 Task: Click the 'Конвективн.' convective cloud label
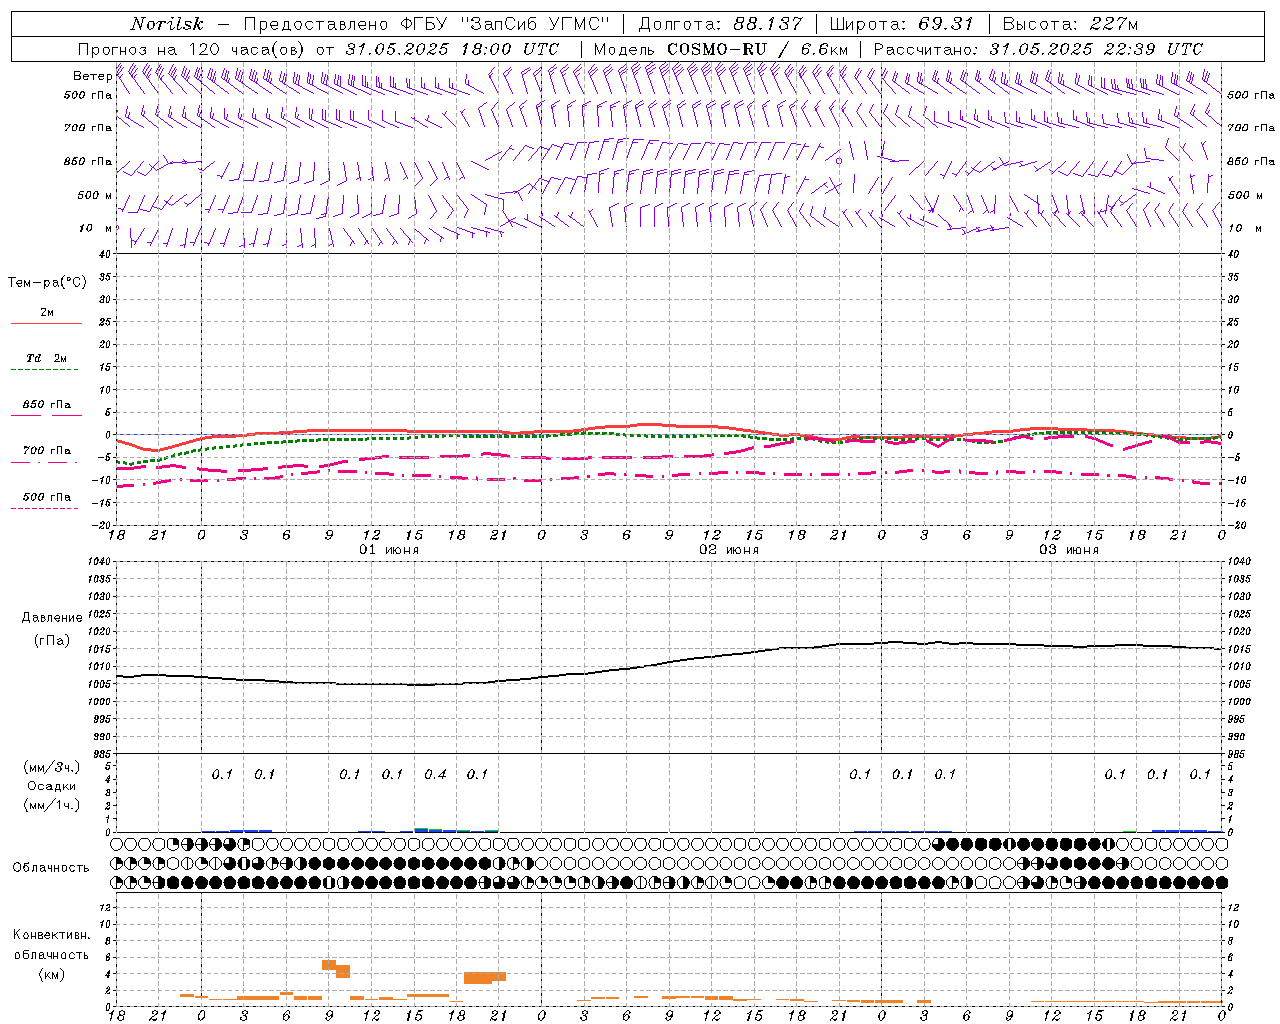(x=52, y=935)
